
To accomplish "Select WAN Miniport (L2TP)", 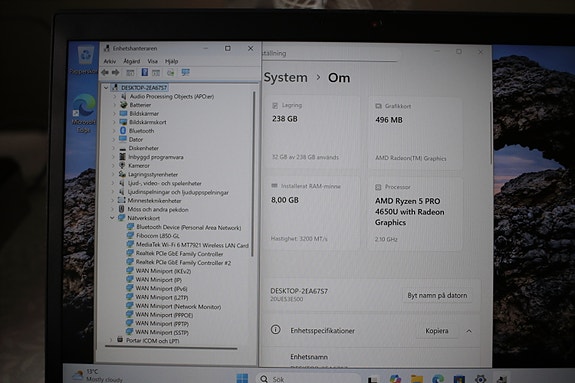I will point(162,297).
